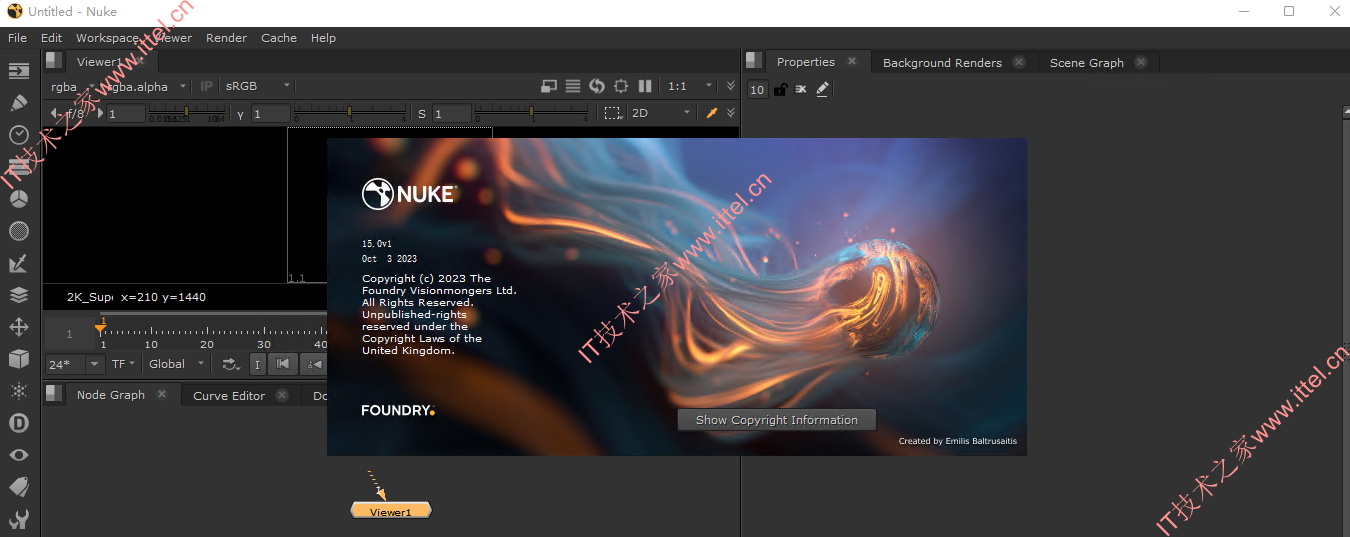Click the saturation S slider handle
This screenshot has height=537, width=1350.
(x=531, y=111)
